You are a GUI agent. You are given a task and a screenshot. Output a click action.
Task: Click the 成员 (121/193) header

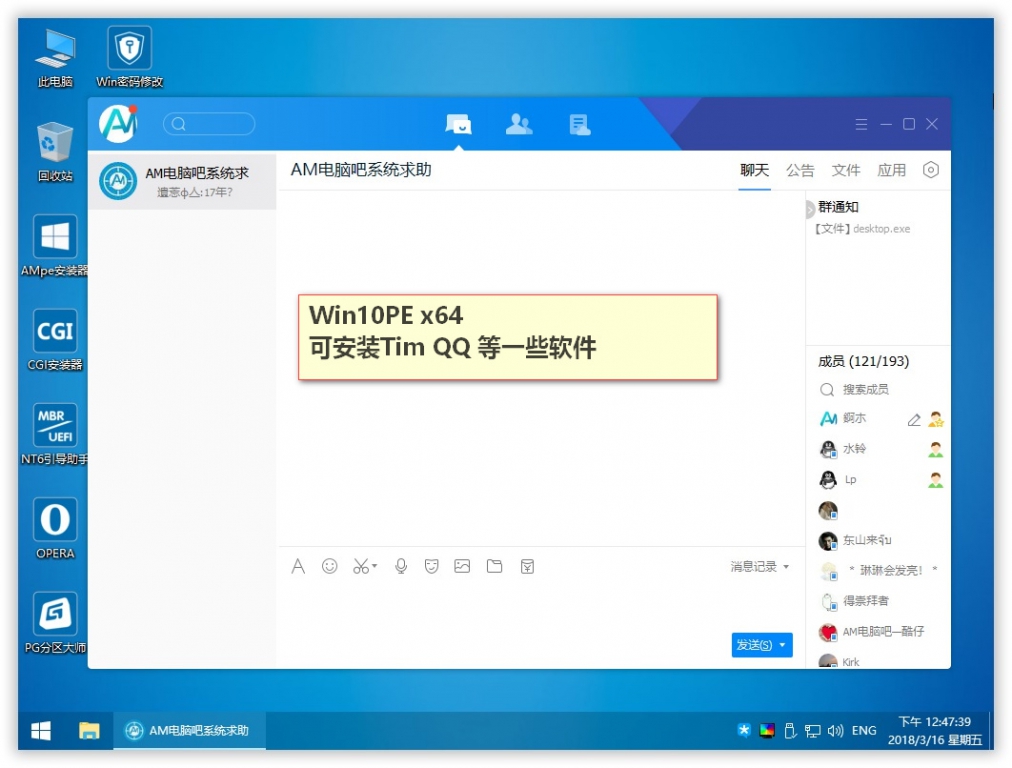tap(864, 361)
